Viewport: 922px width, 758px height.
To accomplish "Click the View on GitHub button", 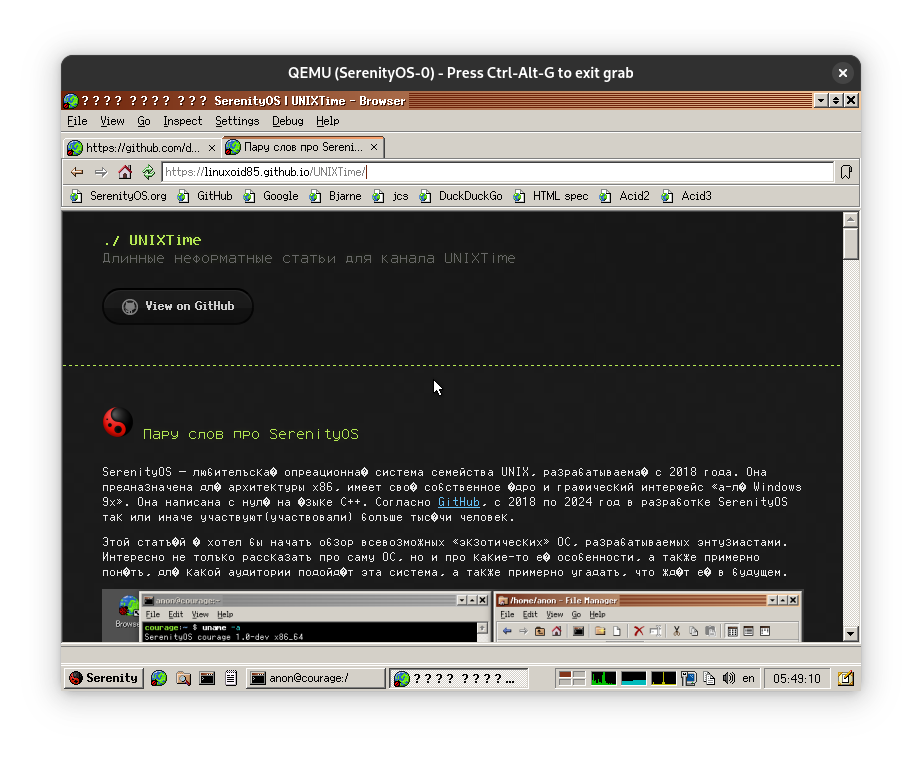I will 178,306.
